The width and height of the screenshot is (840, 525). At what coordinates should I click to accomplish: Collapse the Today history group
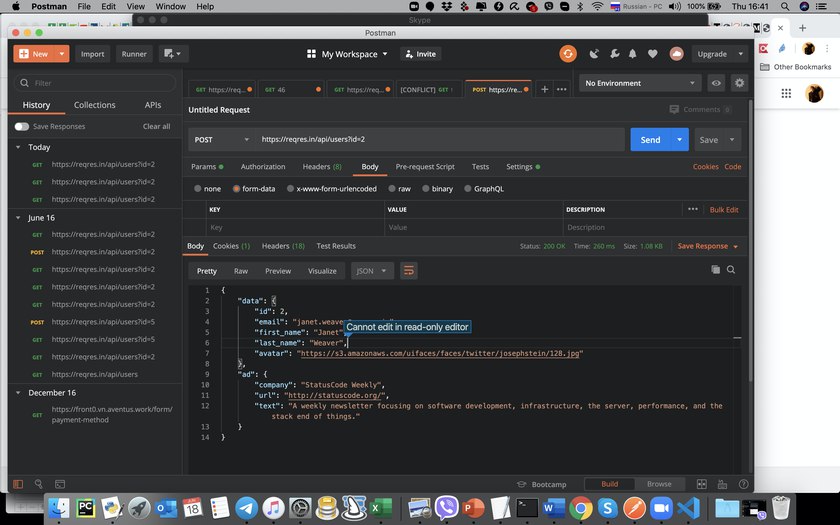coord(18,147)
